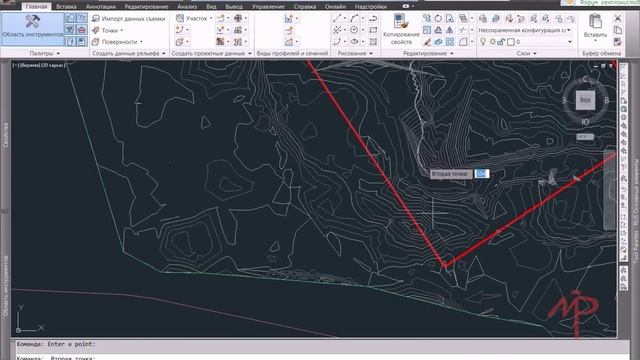This screenshot has height=360, width=640.
Task: Click the top Profile View icon
Action: [289, 18]
